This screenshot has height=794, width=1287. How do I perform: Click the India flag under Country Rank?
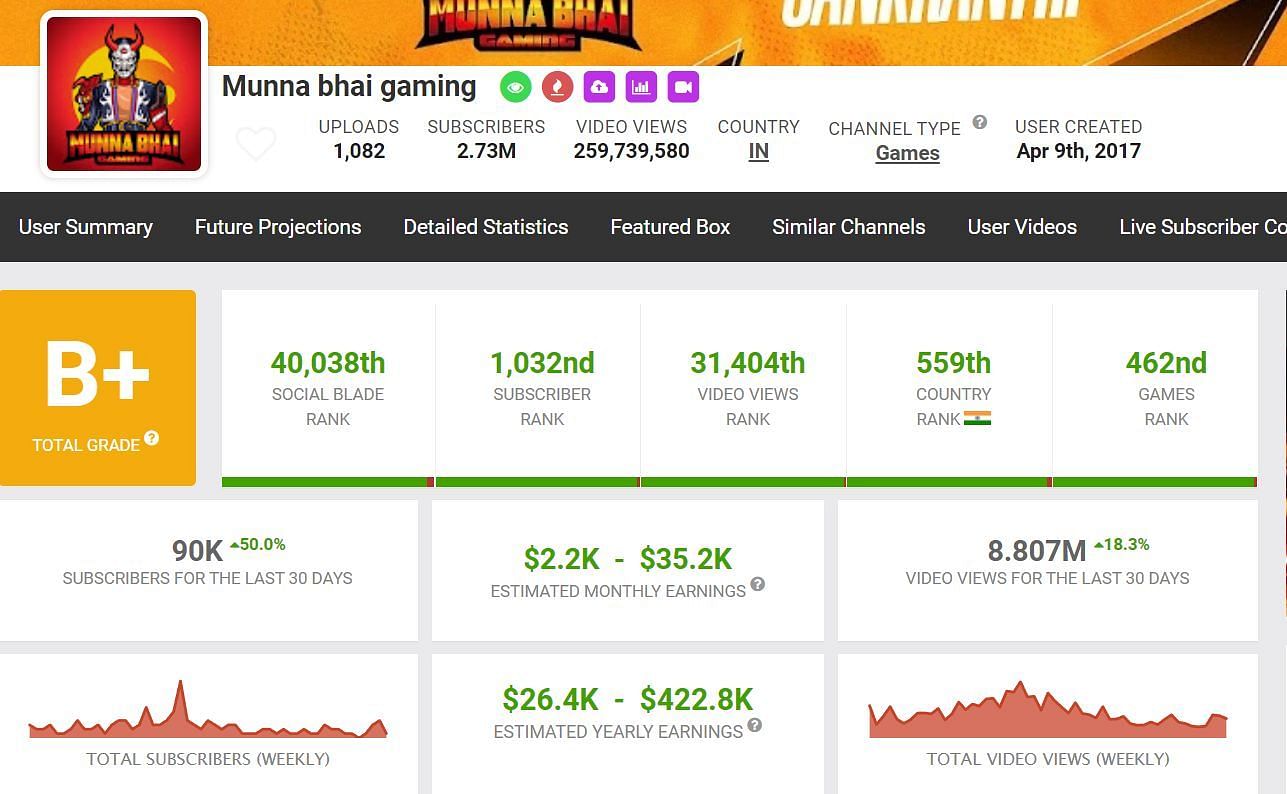click(977, 418)
